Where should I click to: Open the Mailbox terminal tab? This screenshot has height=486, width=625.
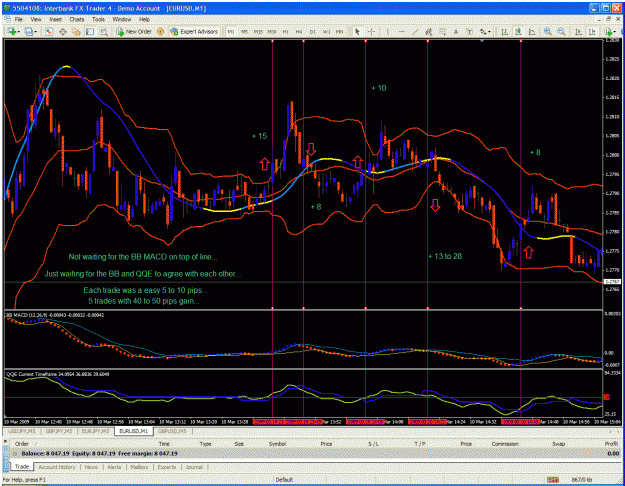point(139,467)
